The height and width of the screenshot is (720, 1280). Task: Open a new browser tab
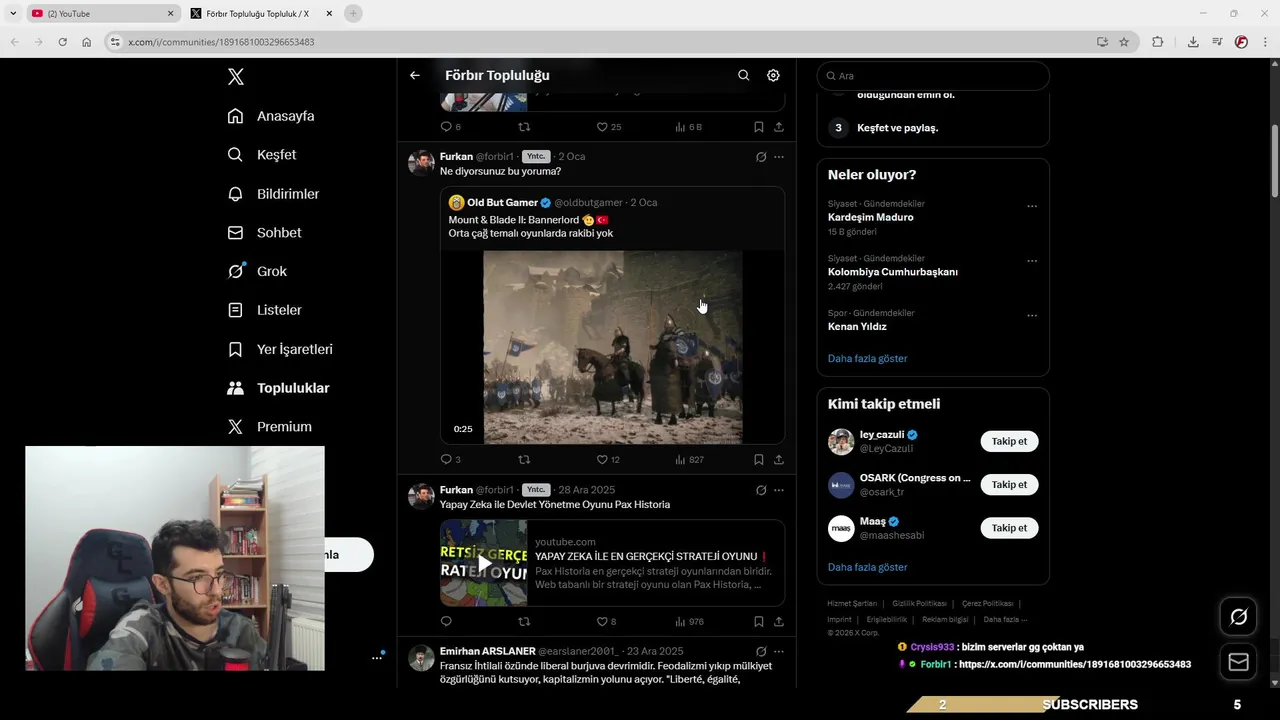[352, 14]
